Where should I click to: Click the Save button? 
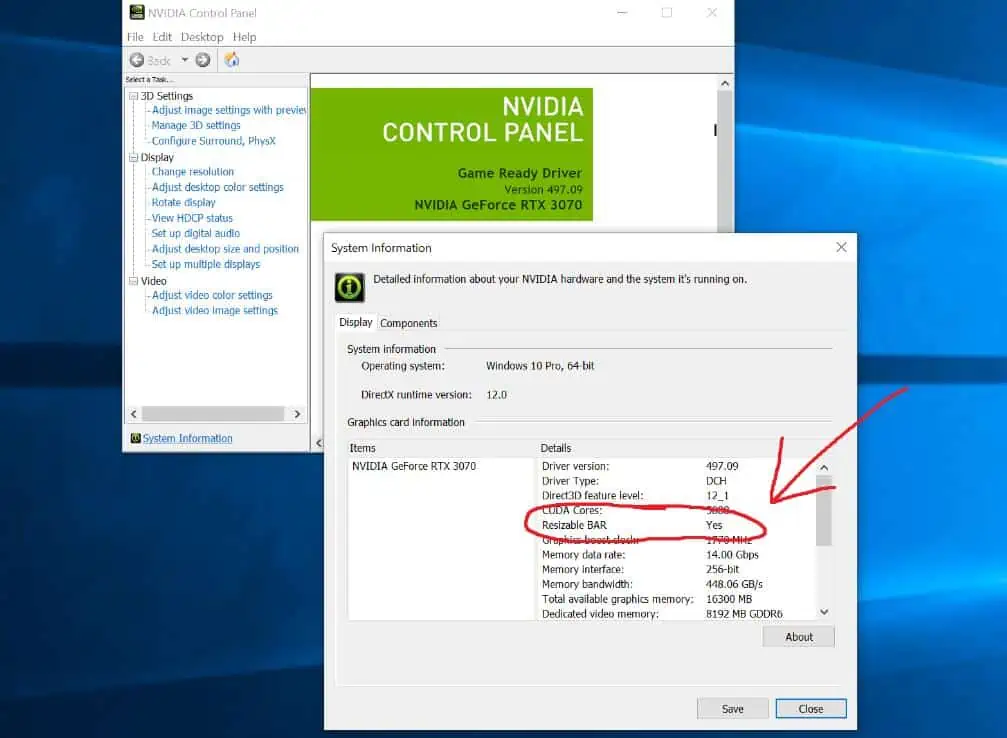pyautogui.click(x=732, y=708)
